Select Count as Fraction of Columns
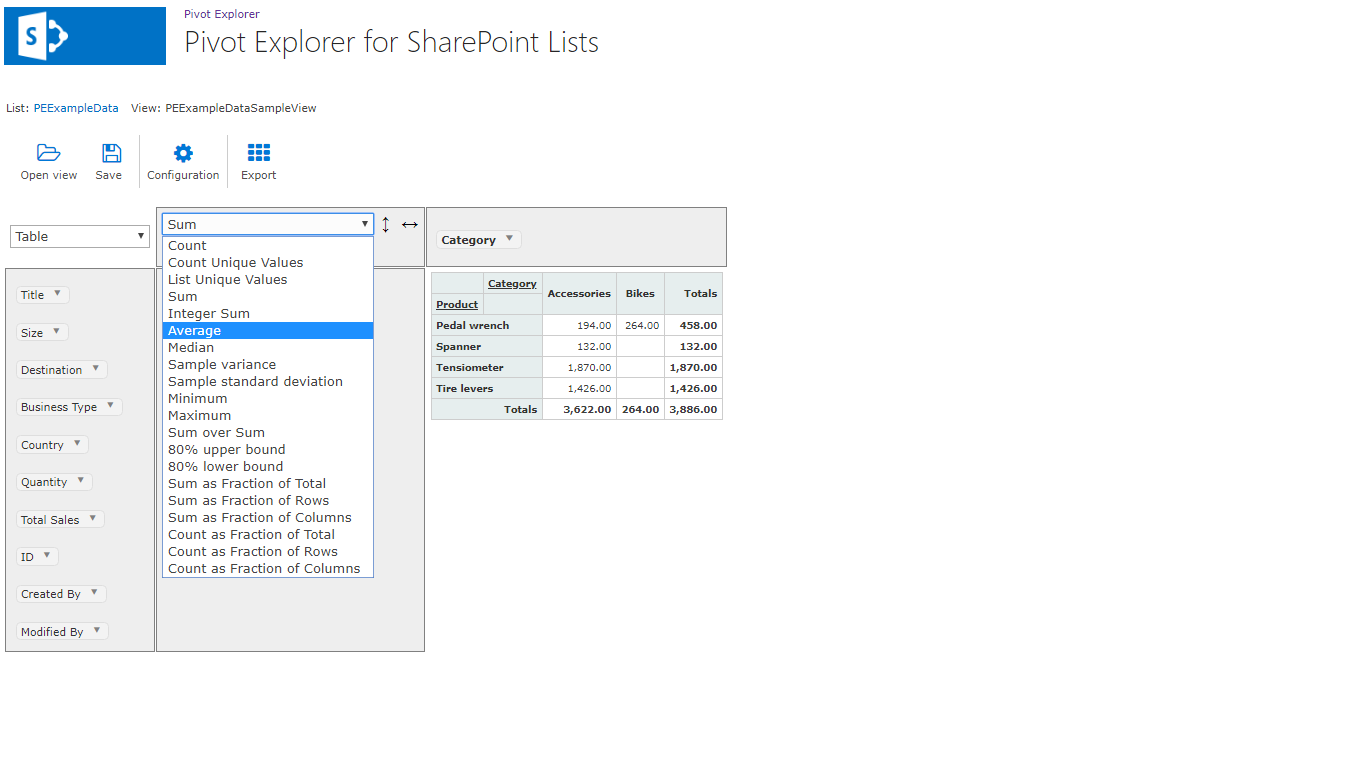 tap(268, 569)
